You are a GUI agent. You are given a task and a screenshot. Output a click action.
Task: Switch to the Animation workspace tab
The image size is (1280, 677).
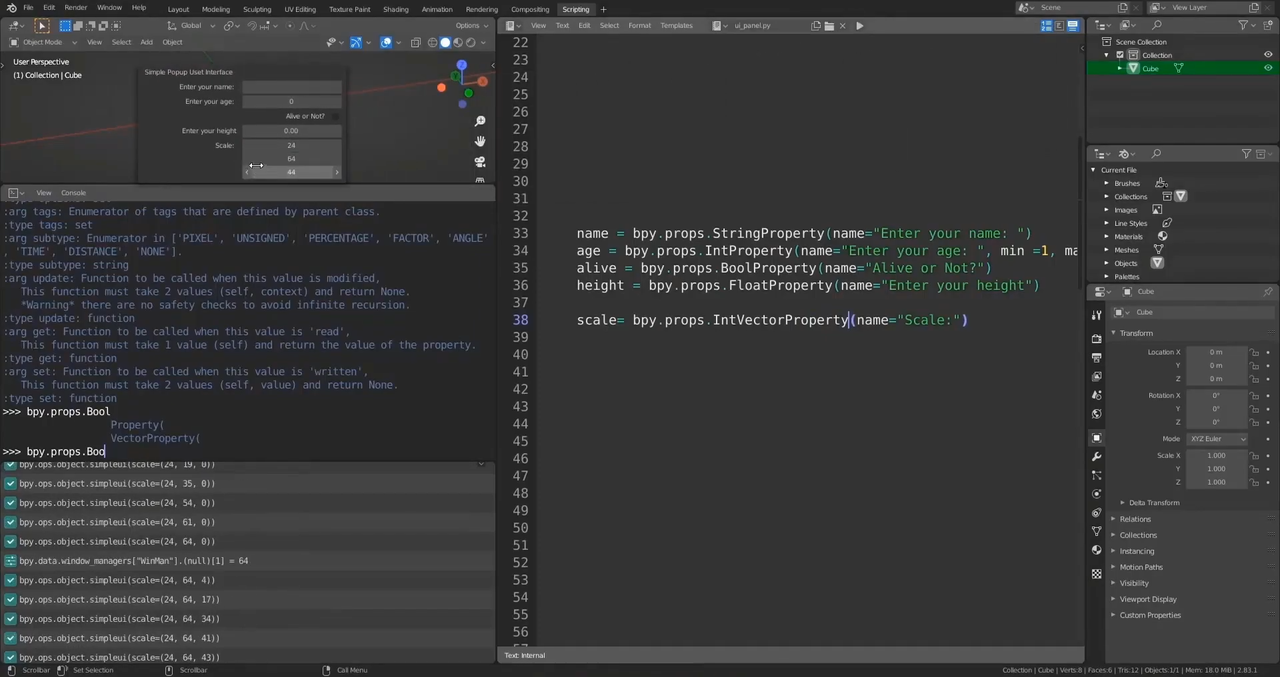coord(437,9)
